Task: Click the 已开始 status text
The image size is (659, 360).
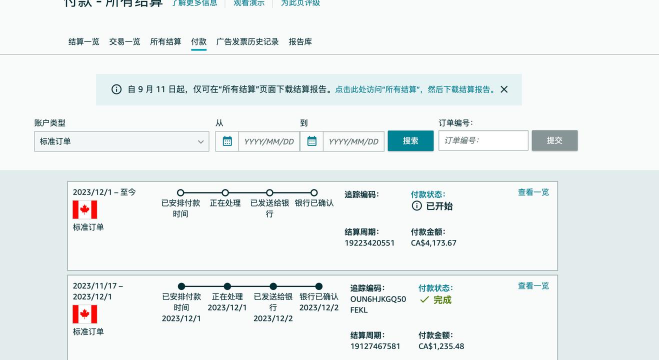Action: (439, 206)
